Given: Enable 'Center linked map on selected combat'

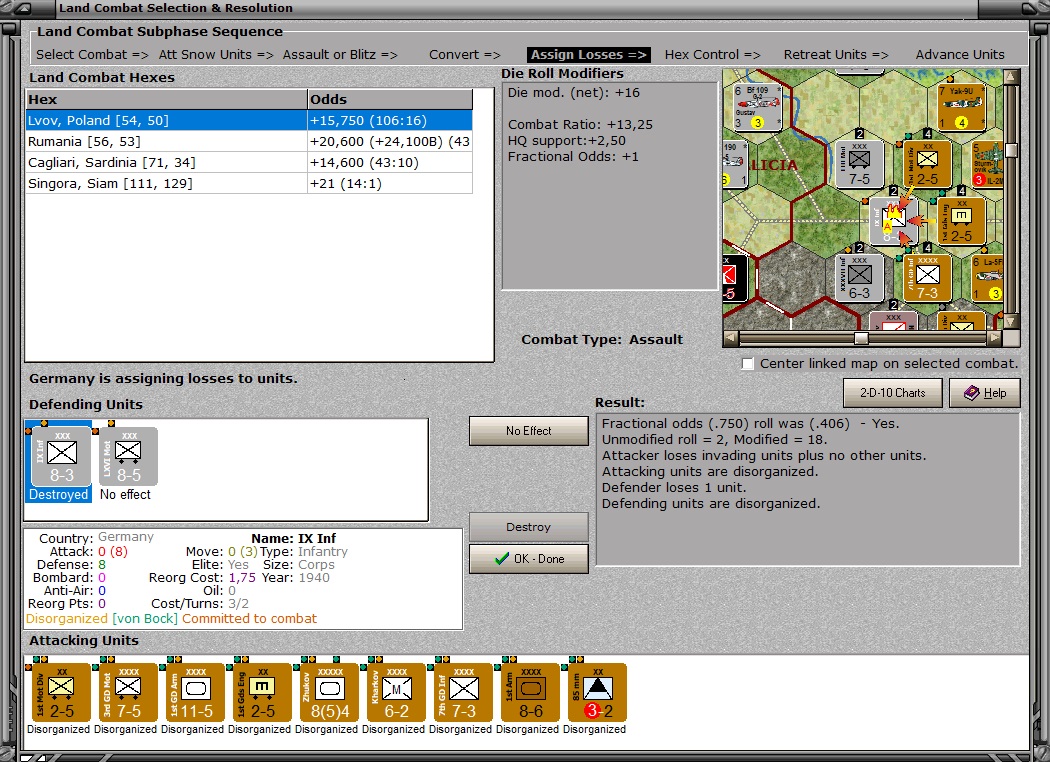Looking at the screenshot, I should pyautogui.click(x=747, y=364).
